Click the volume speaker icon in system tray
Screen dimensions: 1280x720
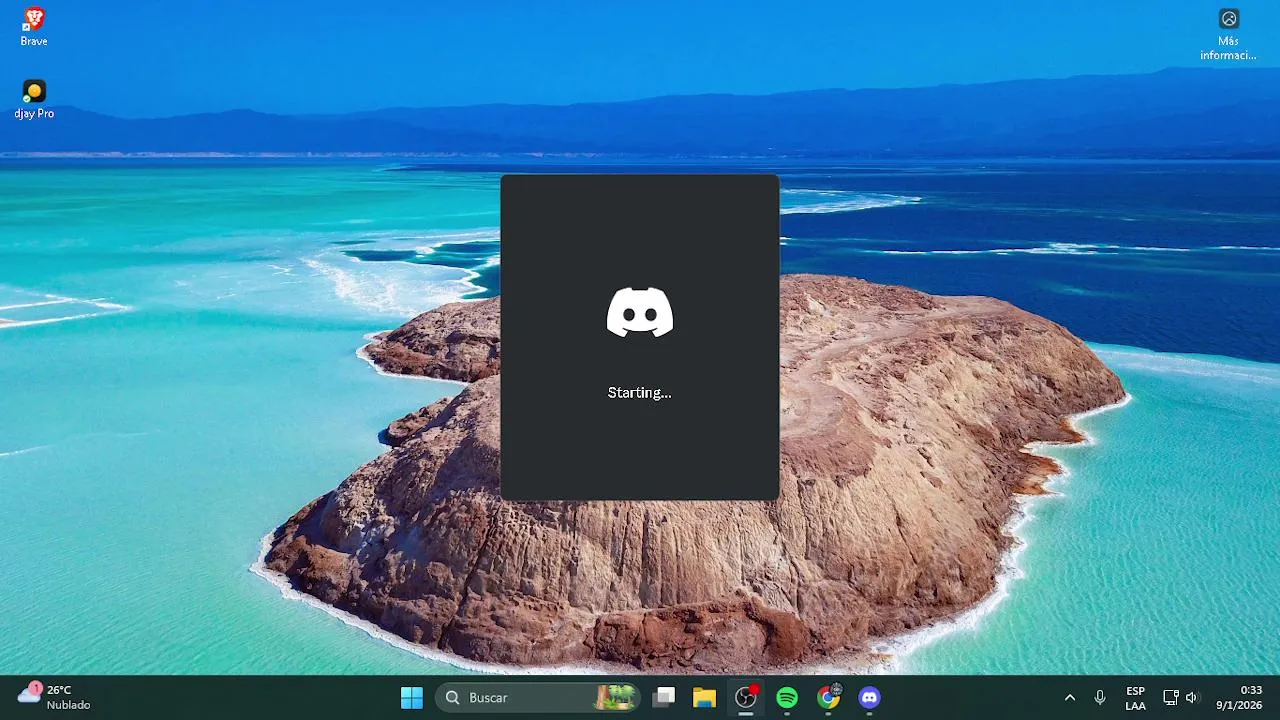1191,698
